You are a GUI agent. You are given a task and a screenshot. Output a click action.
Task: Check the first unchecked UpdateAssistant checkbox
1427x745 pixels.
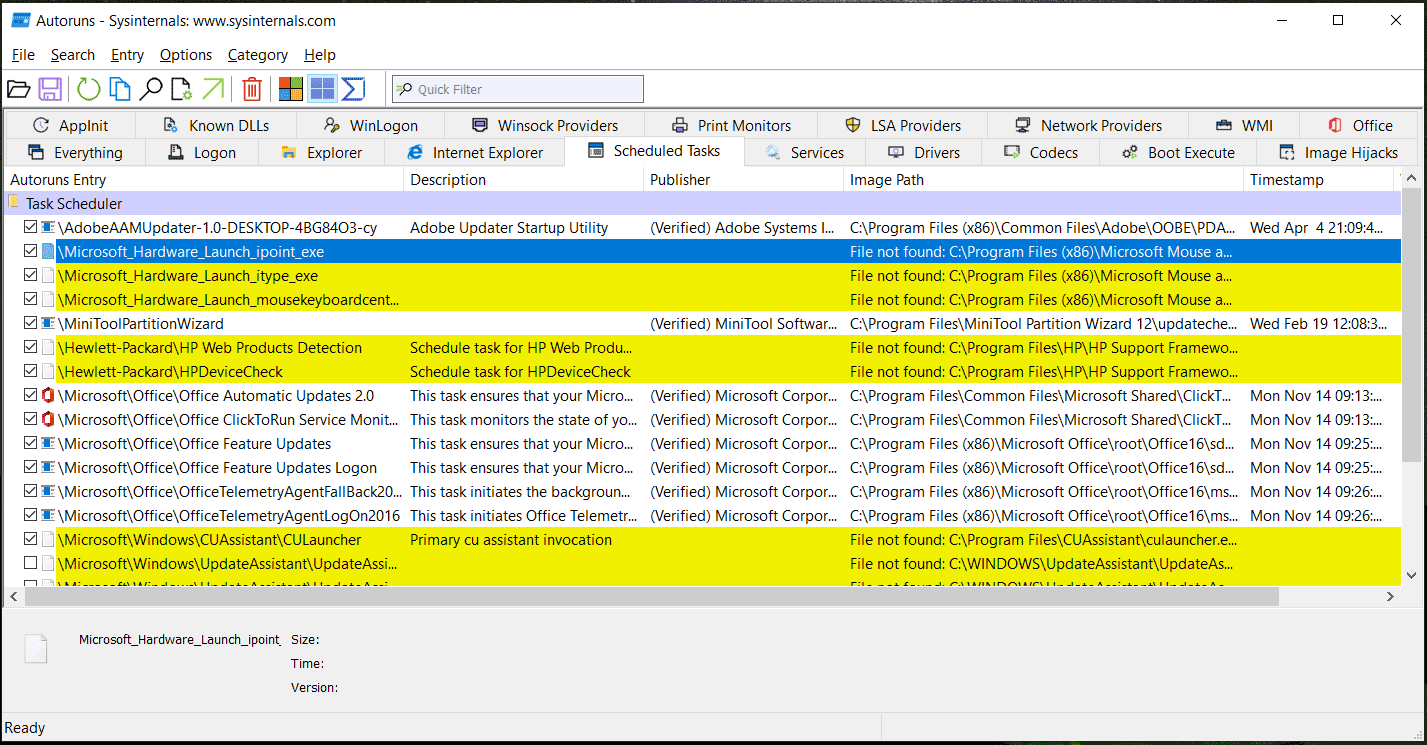[31, 564]
